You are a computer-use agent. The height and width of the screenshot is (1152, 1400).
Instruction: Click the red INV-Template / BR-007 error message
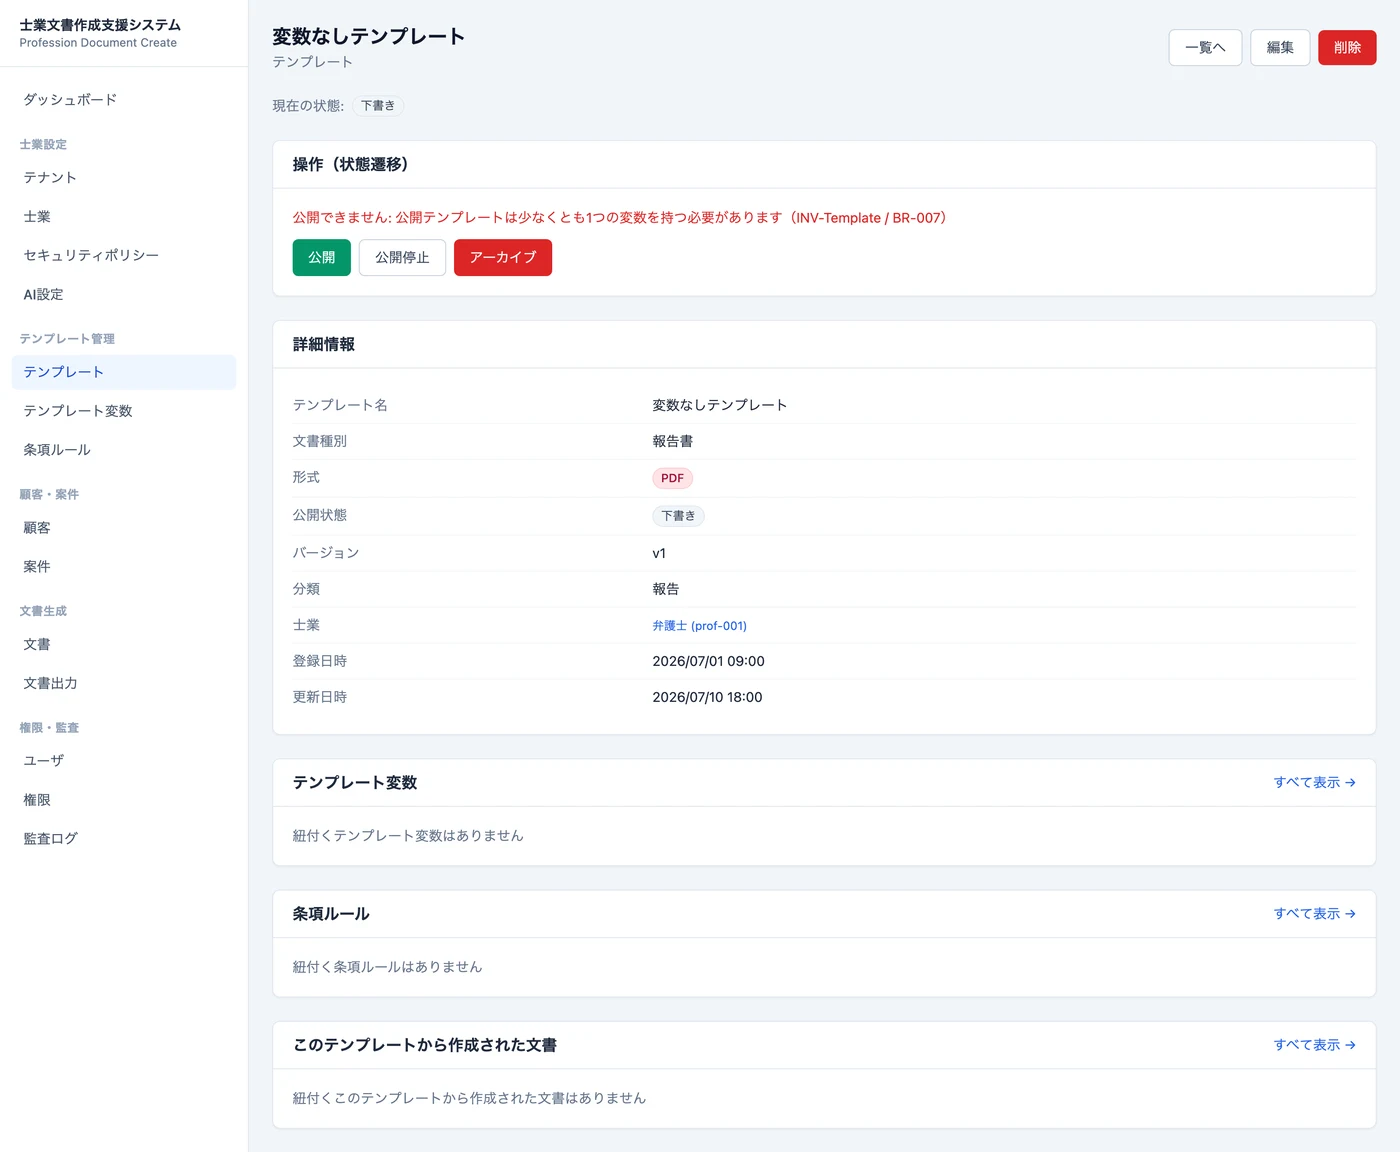click(x=620, y=218)
